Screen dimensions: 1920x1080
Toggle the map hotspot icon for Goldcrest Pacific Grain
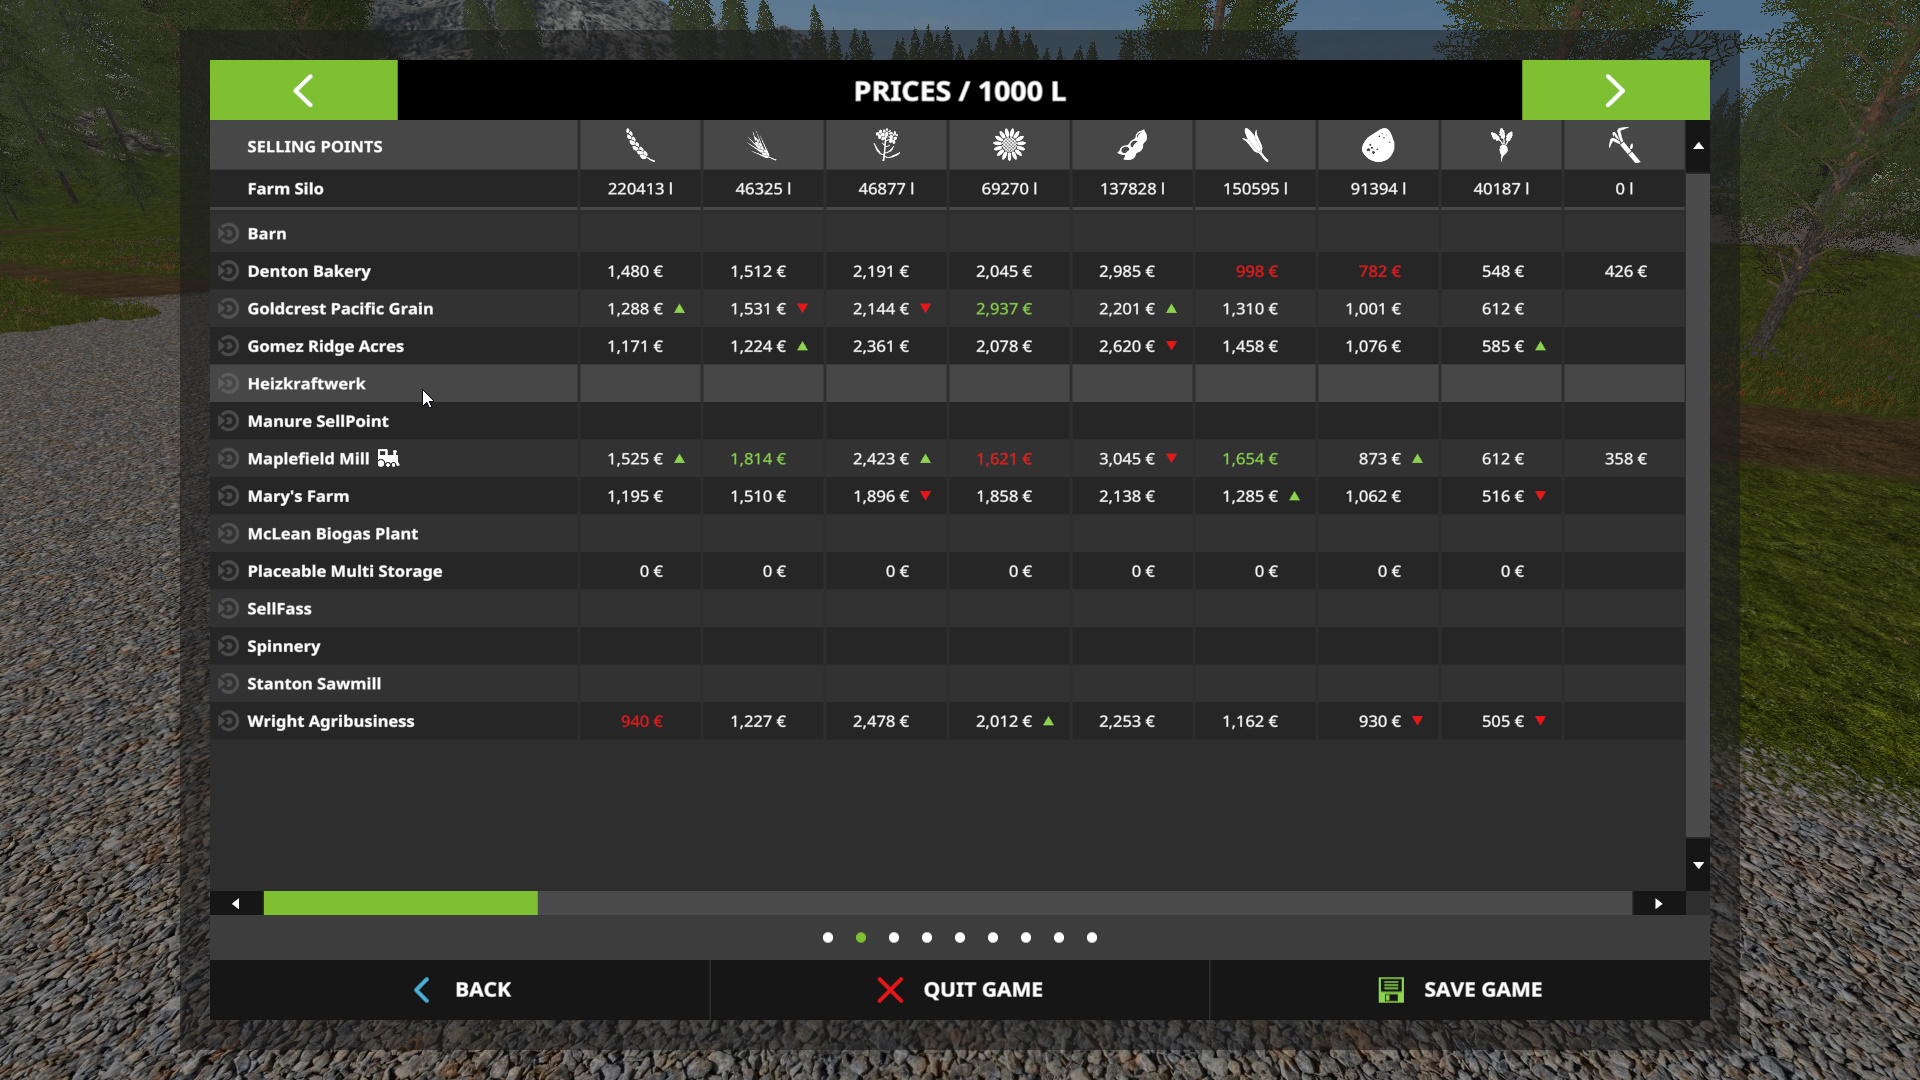click(228, 308)
